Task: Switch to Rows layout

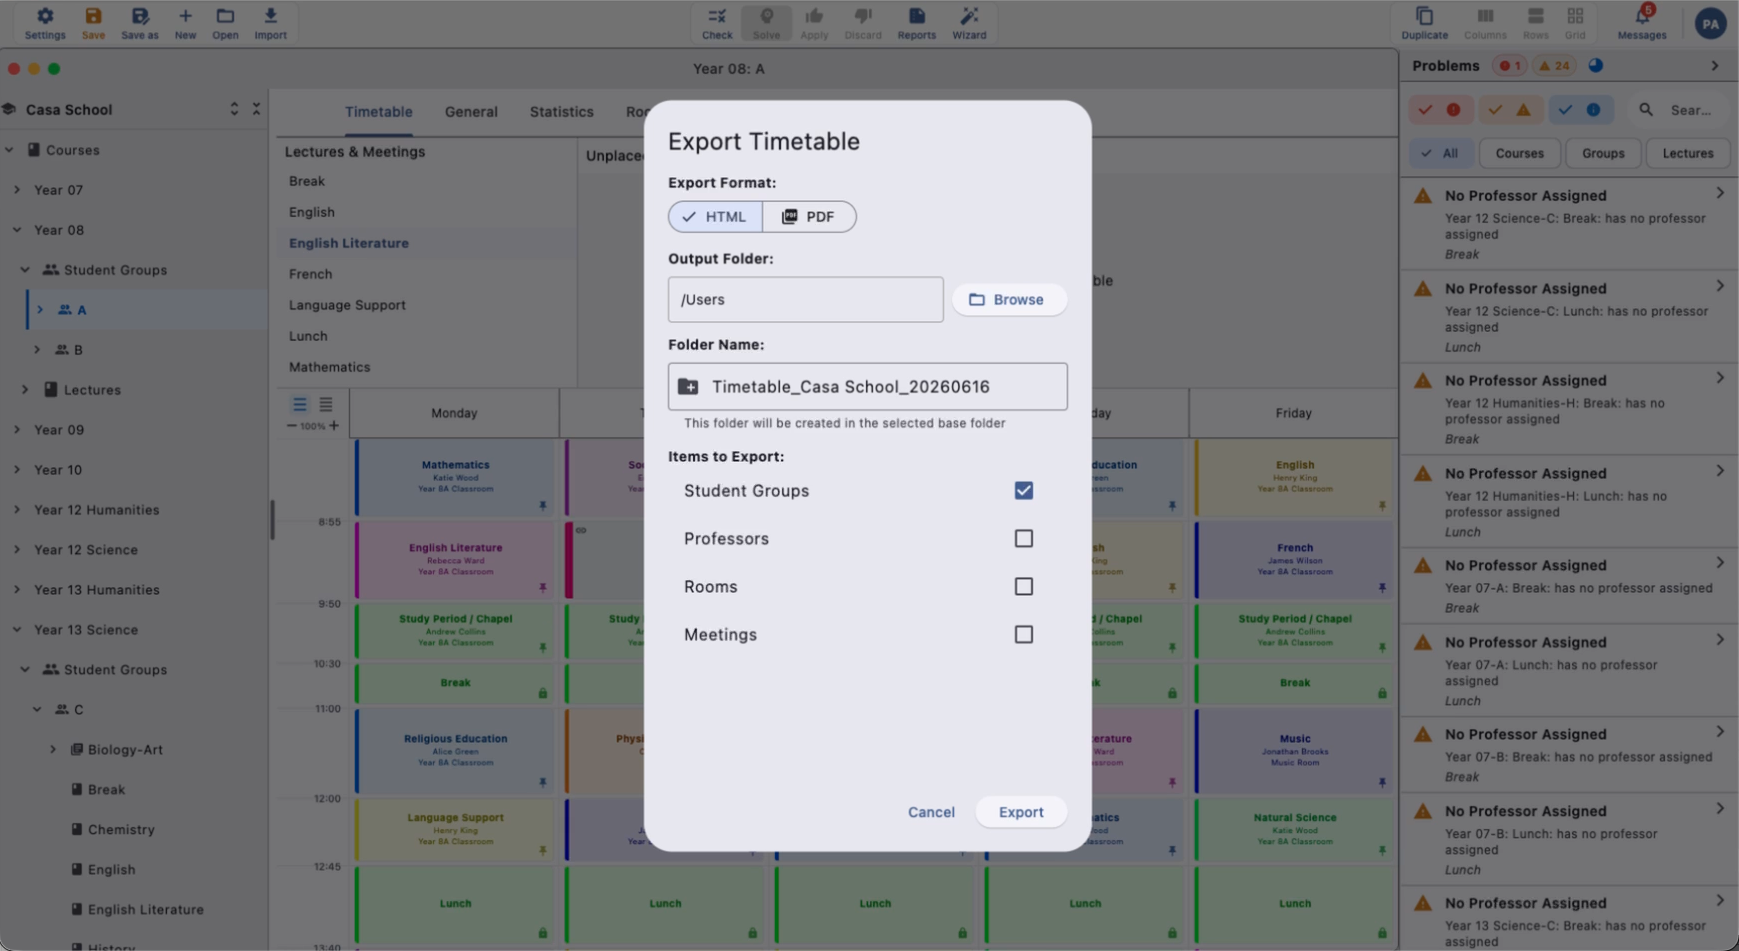Action: coord(1535,23)
